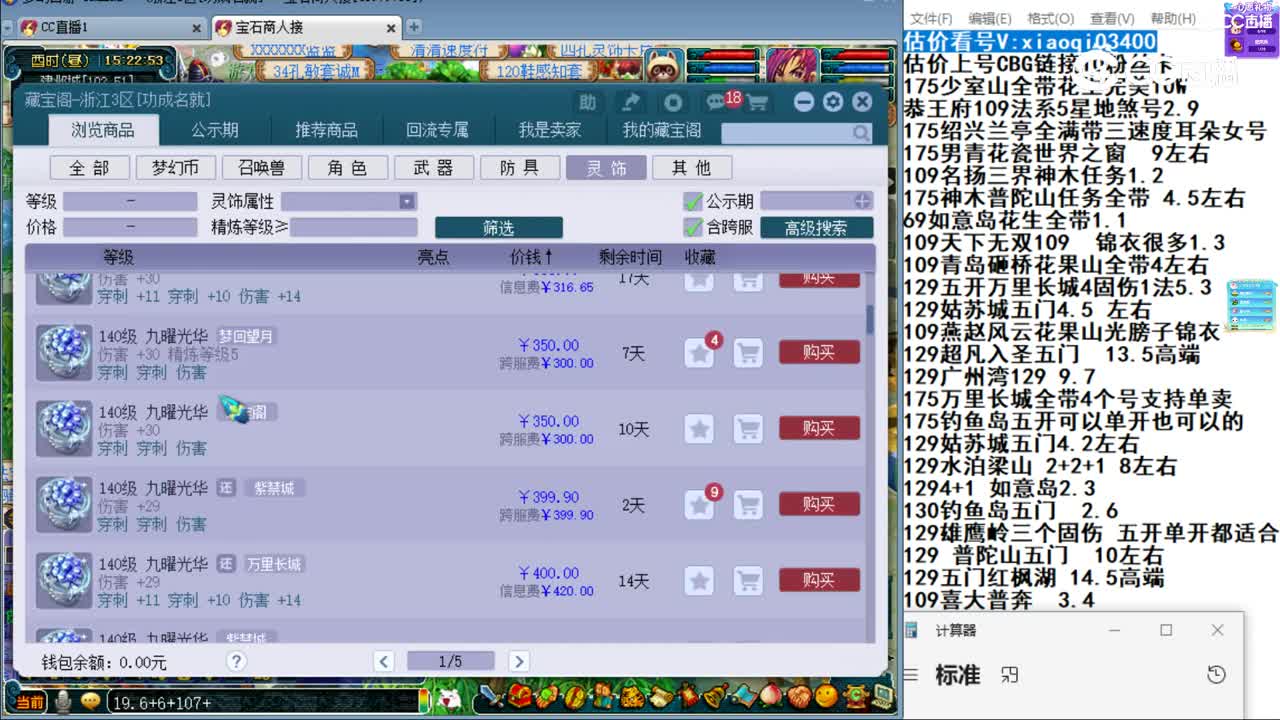This screenshot has width=1280, height=720.
Task: Open the calculator hamburger menu
Action: pyautogui.click(x=911, y=675)
